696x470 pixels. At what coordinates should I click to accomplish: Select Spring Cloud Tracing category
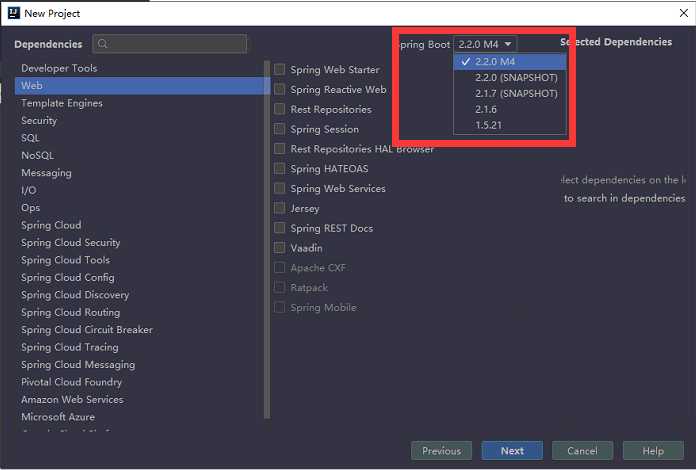pos(139,347)
